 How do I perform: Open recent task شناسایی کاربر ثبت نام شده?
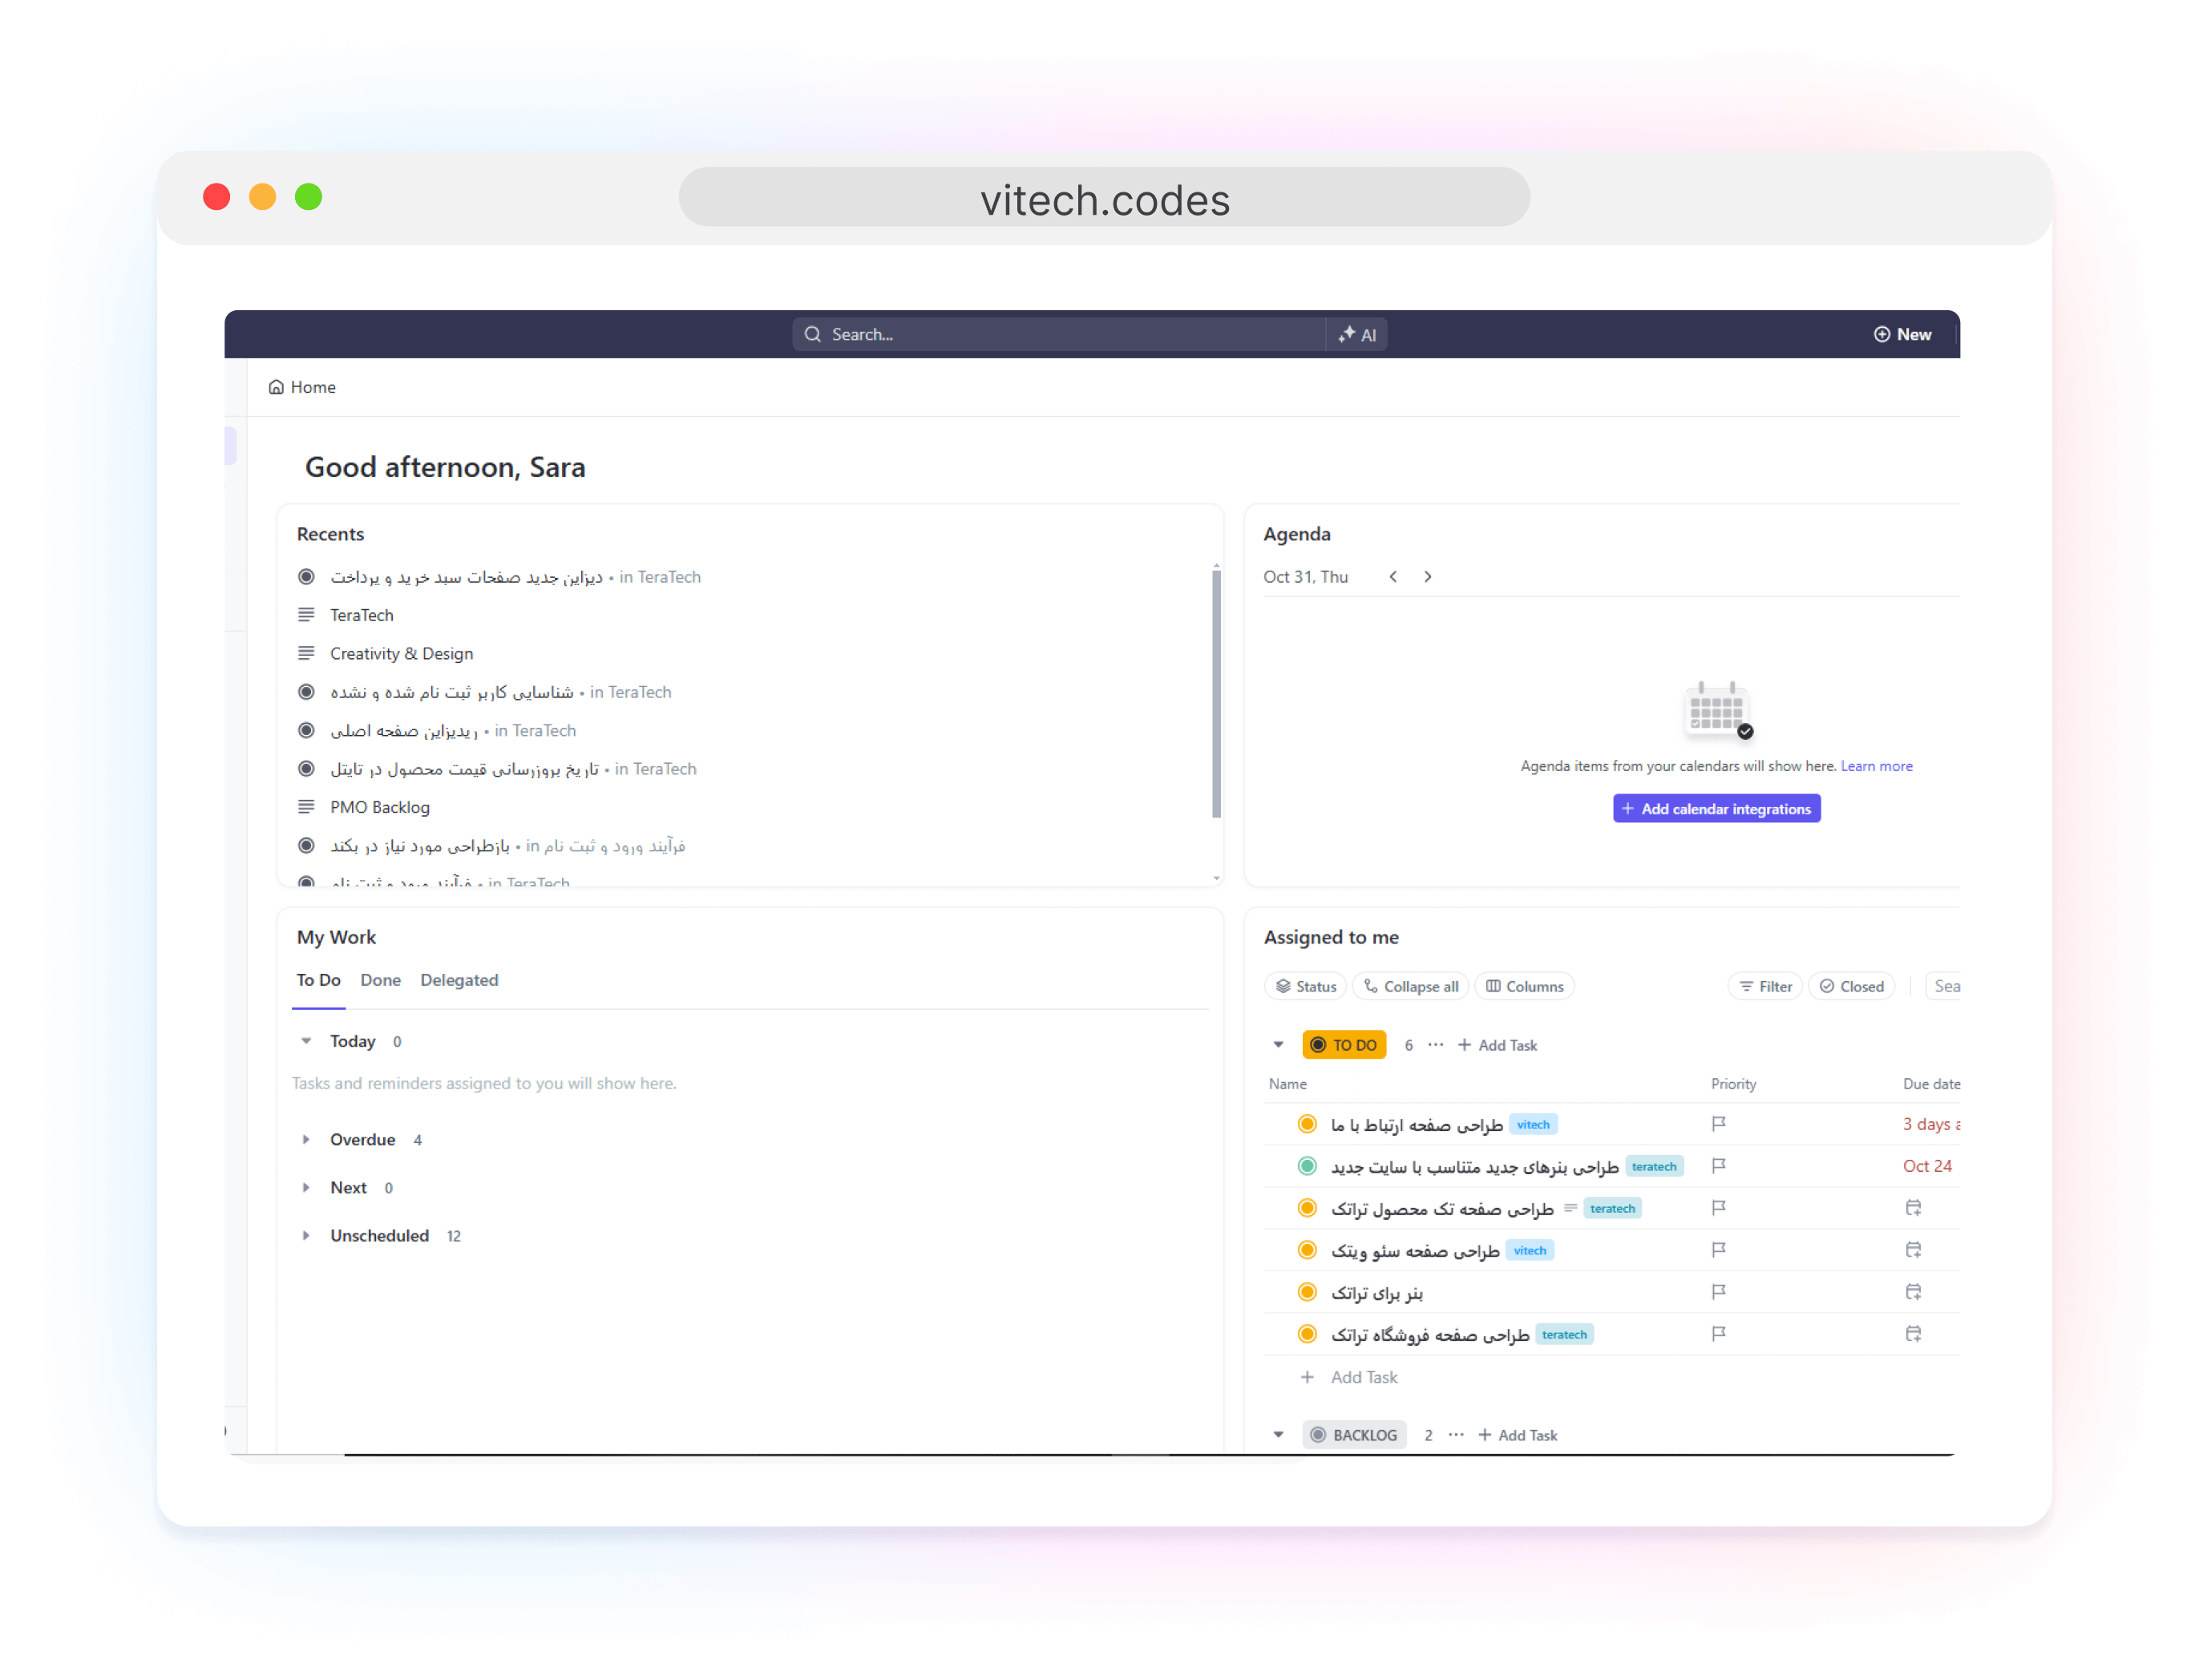452,692
